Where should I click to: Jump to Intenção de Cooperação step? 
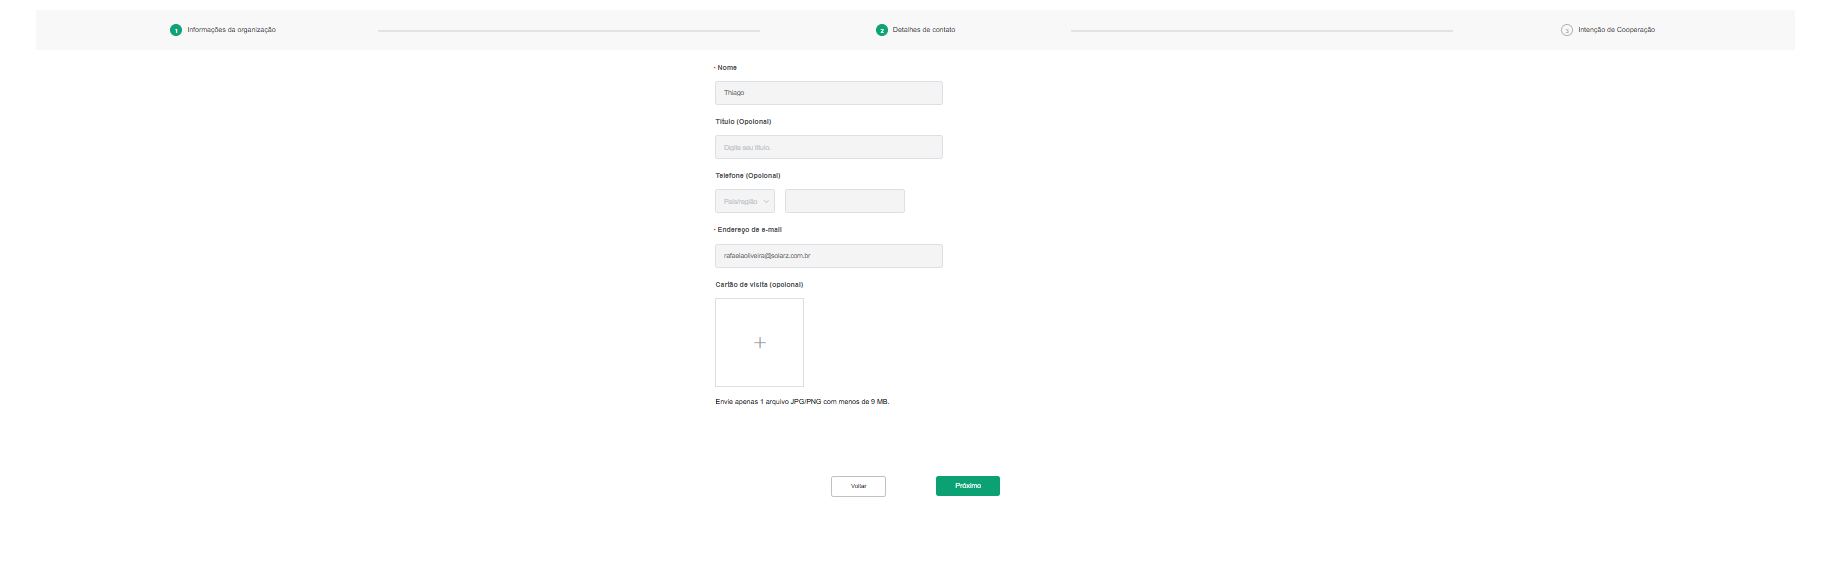(1616, 30)
